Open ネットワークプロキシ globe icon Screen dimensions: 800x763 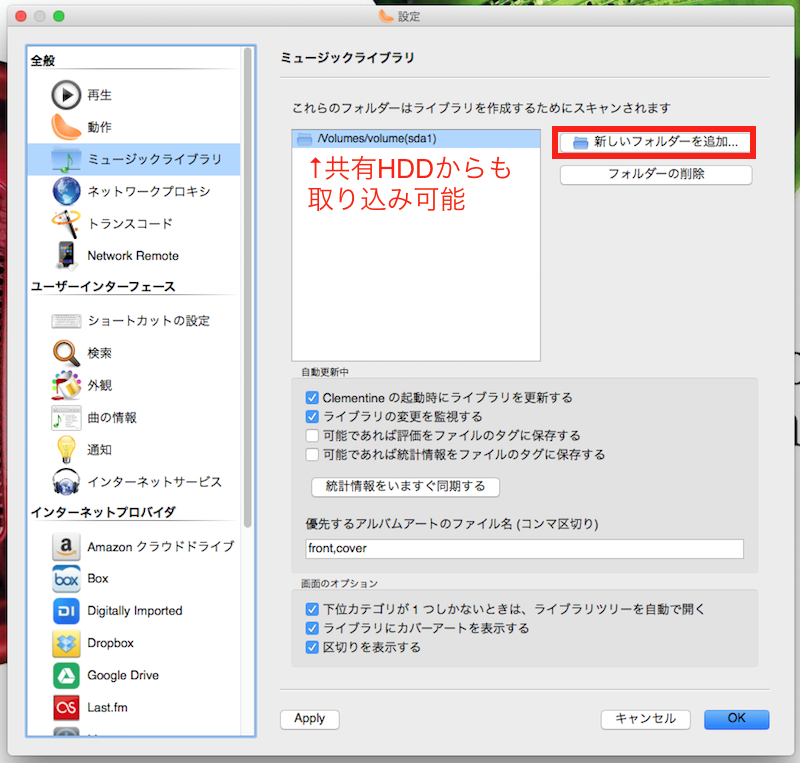click(x=66, y=191)
